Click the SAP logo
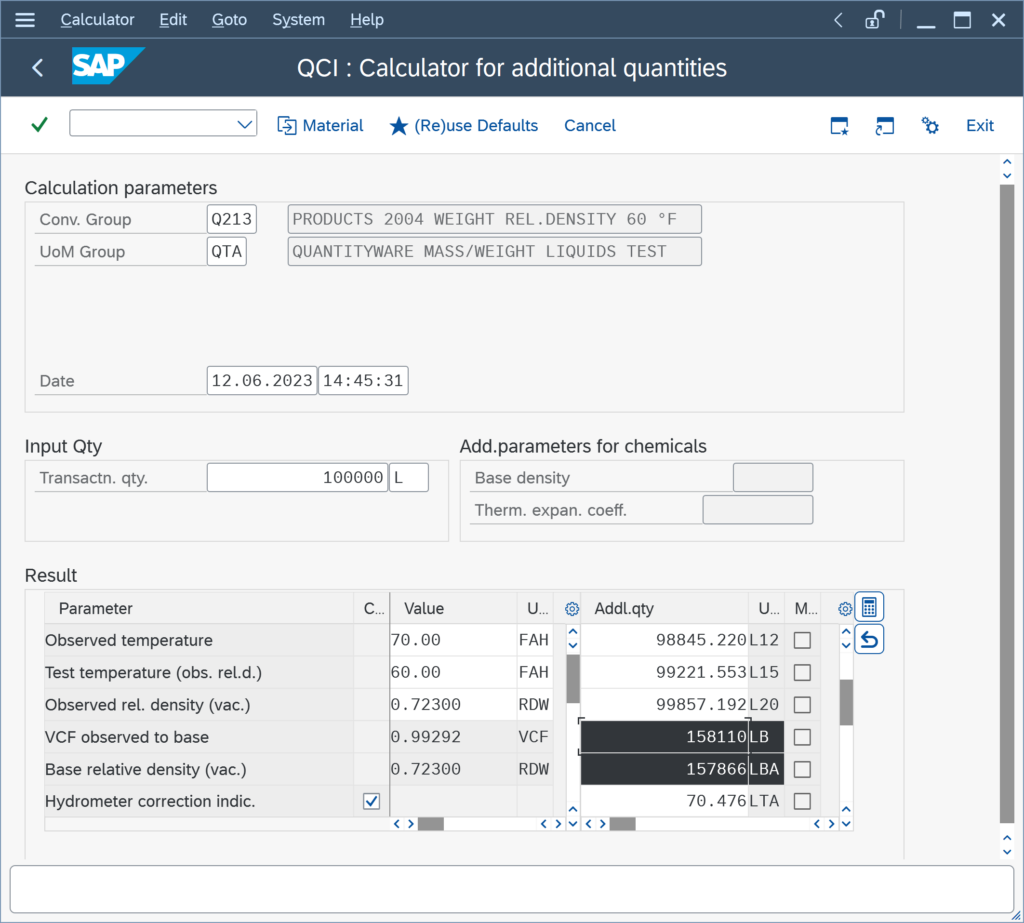This screenshot has height=923, width=1024. coord(107,66)
